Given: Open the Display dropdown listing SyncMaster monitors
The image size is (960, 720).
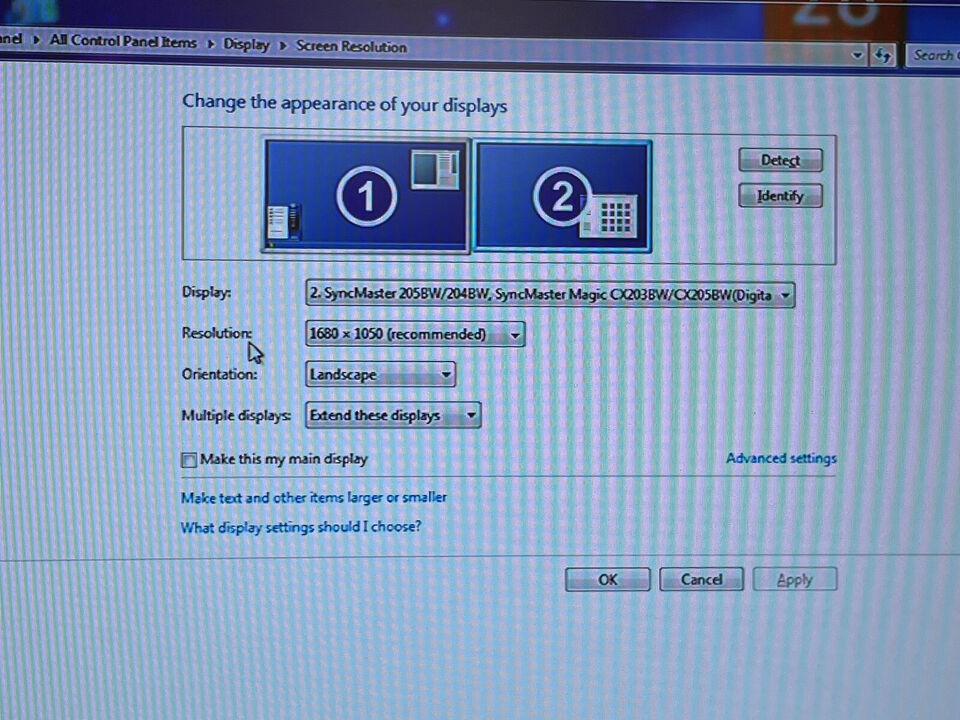Looking at the screenshot, I should pos(550,294).
